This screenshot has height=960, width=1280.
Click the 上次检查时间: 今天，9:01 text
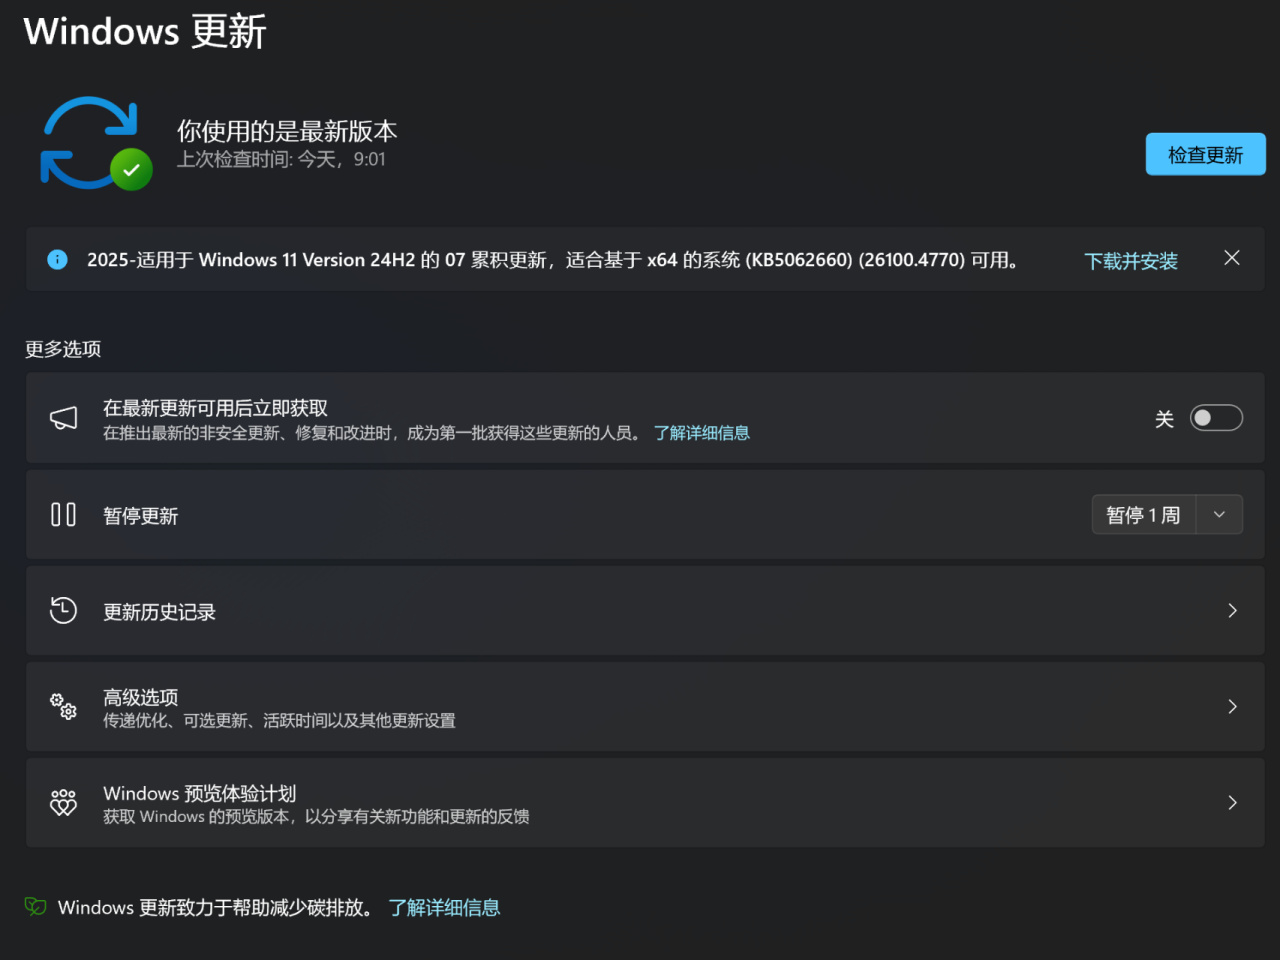pos(281,159)
